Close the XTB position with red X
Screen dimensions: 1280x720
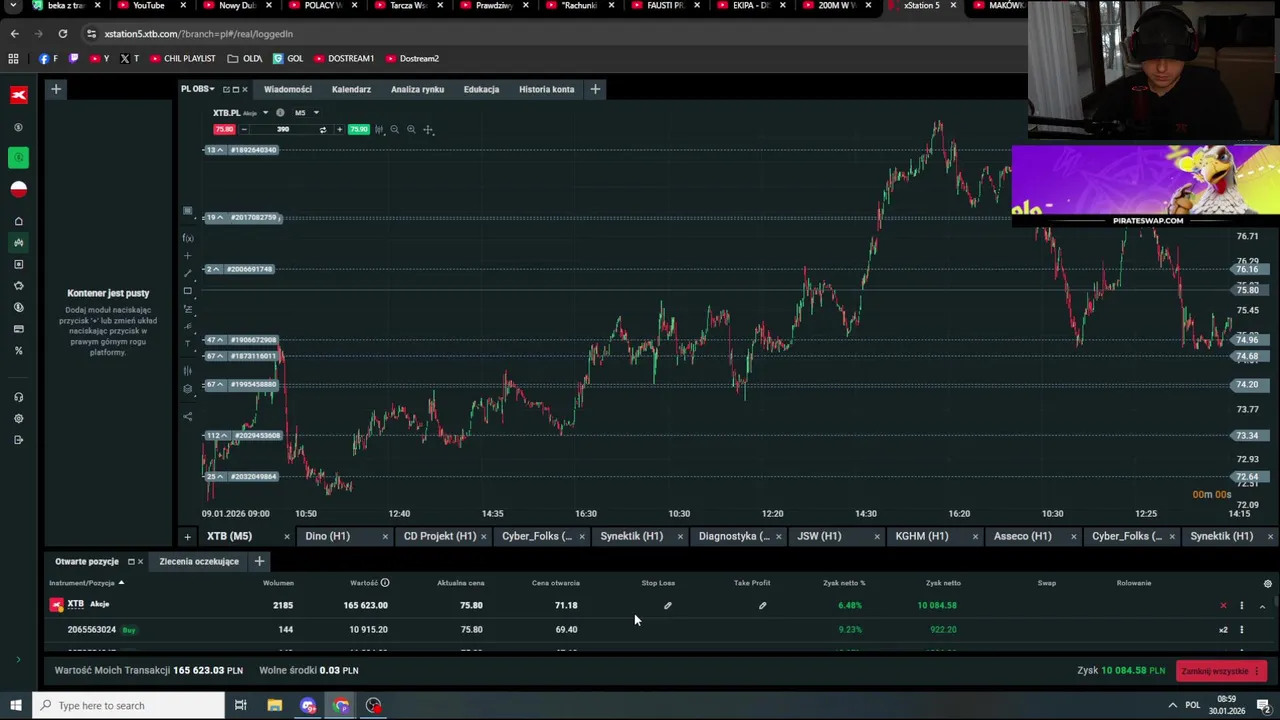pos(1223,605)
